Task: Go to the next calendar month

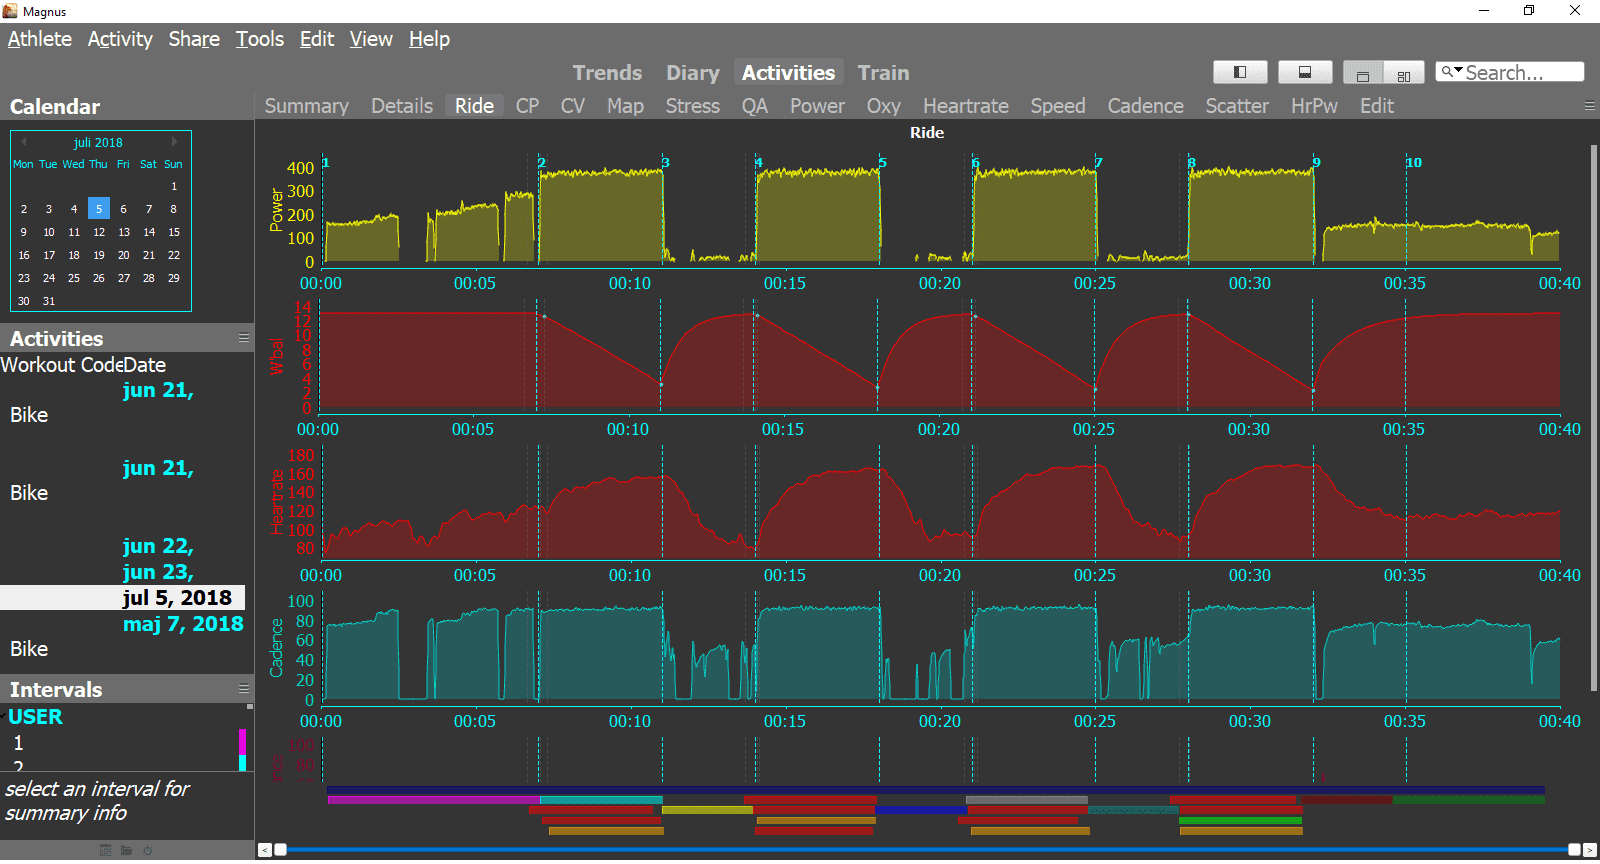Action: click(x=174, y=142)
